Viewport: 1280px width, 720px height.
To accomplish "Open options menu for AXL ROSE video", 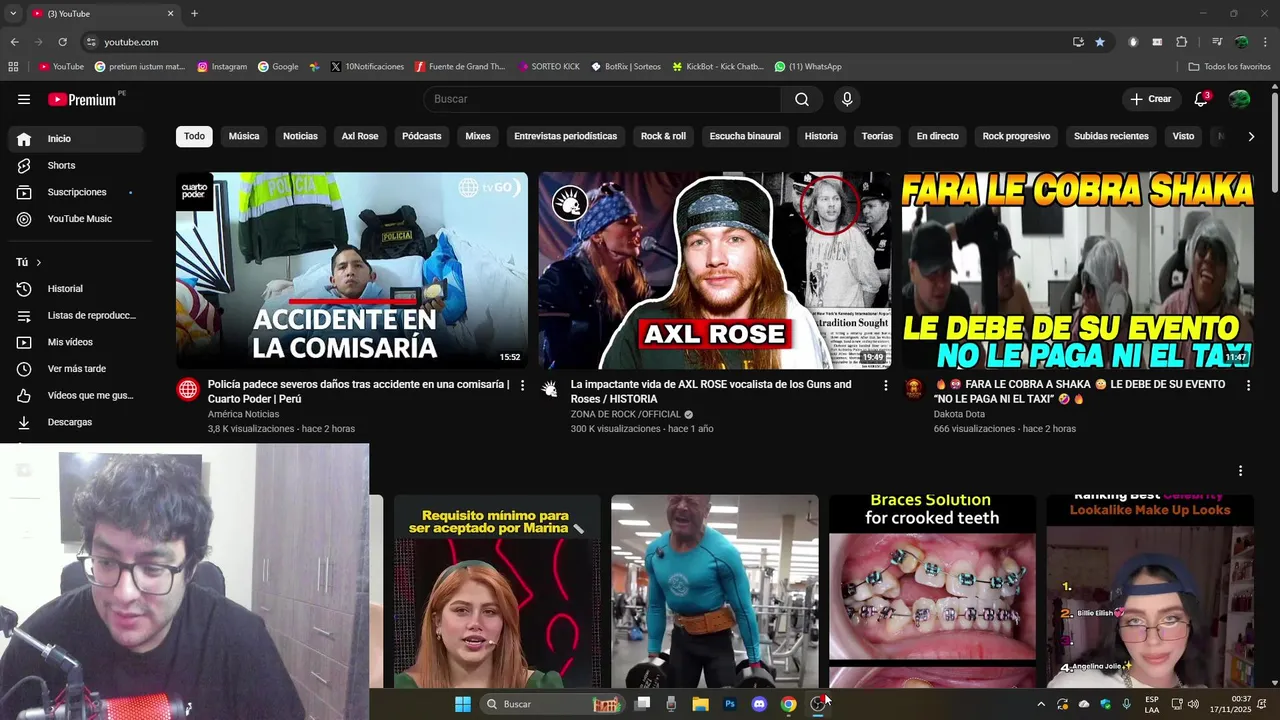I will point(885,385).
